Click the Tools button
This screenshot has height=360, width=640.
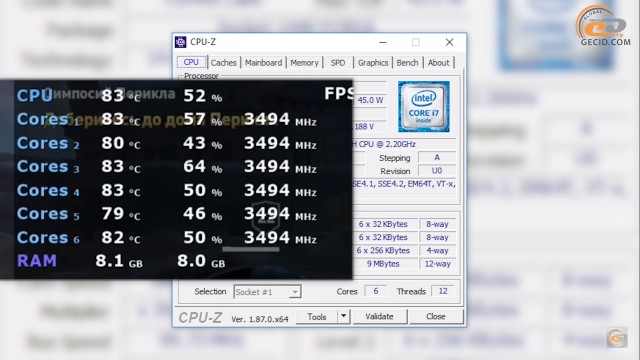317,317
